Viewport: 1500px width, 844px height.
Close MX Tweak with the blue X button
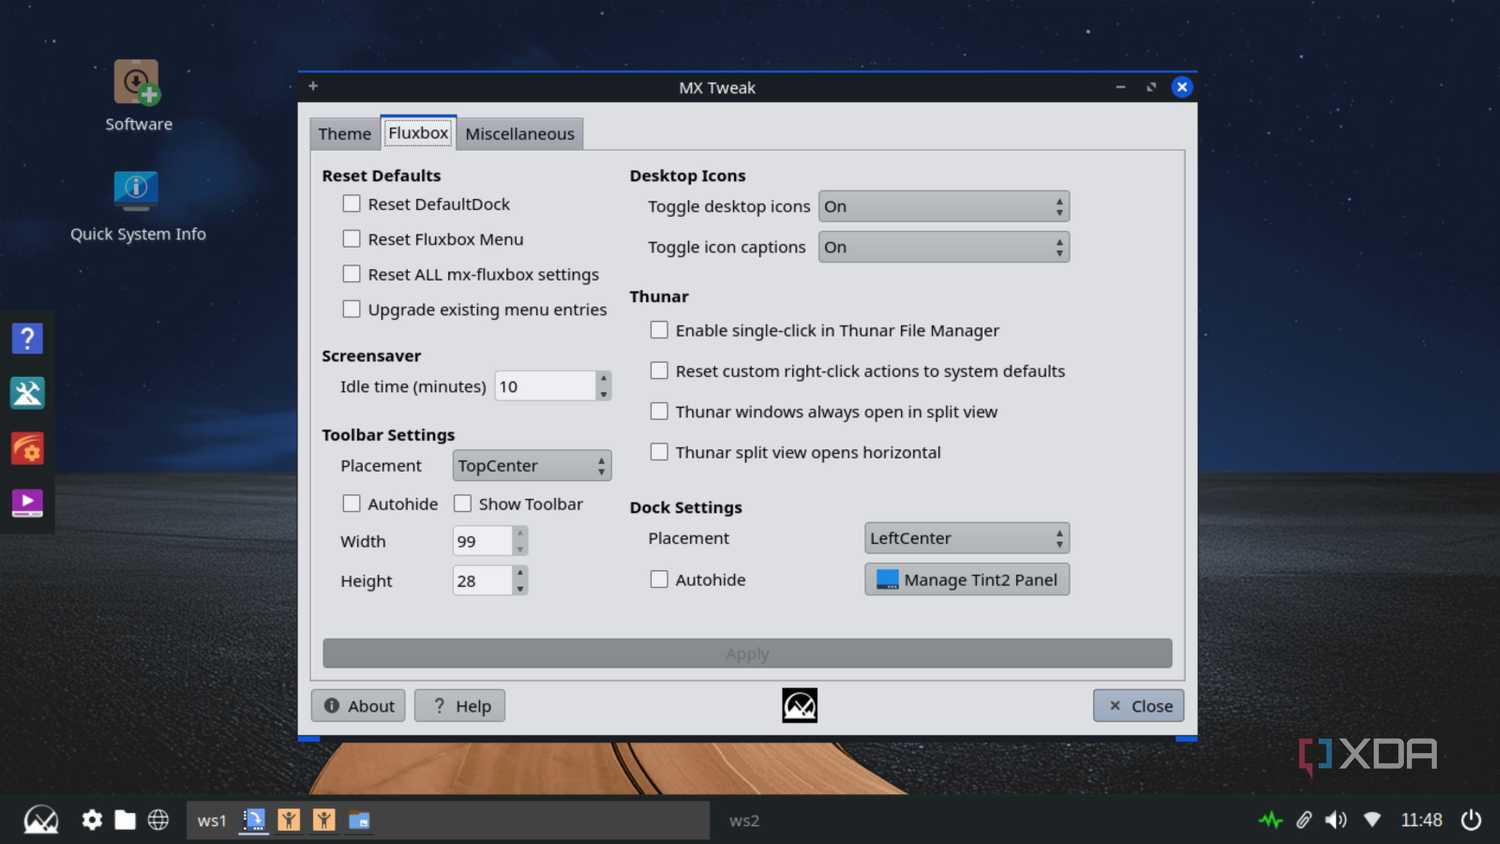pos(1182,87)
